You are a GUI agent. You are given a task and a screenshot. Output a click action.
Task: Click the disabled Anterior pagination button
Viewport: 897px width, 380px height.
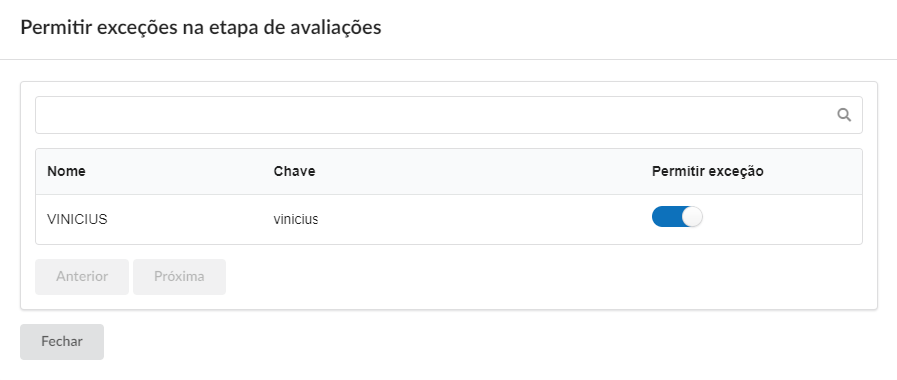click(82, 277)
